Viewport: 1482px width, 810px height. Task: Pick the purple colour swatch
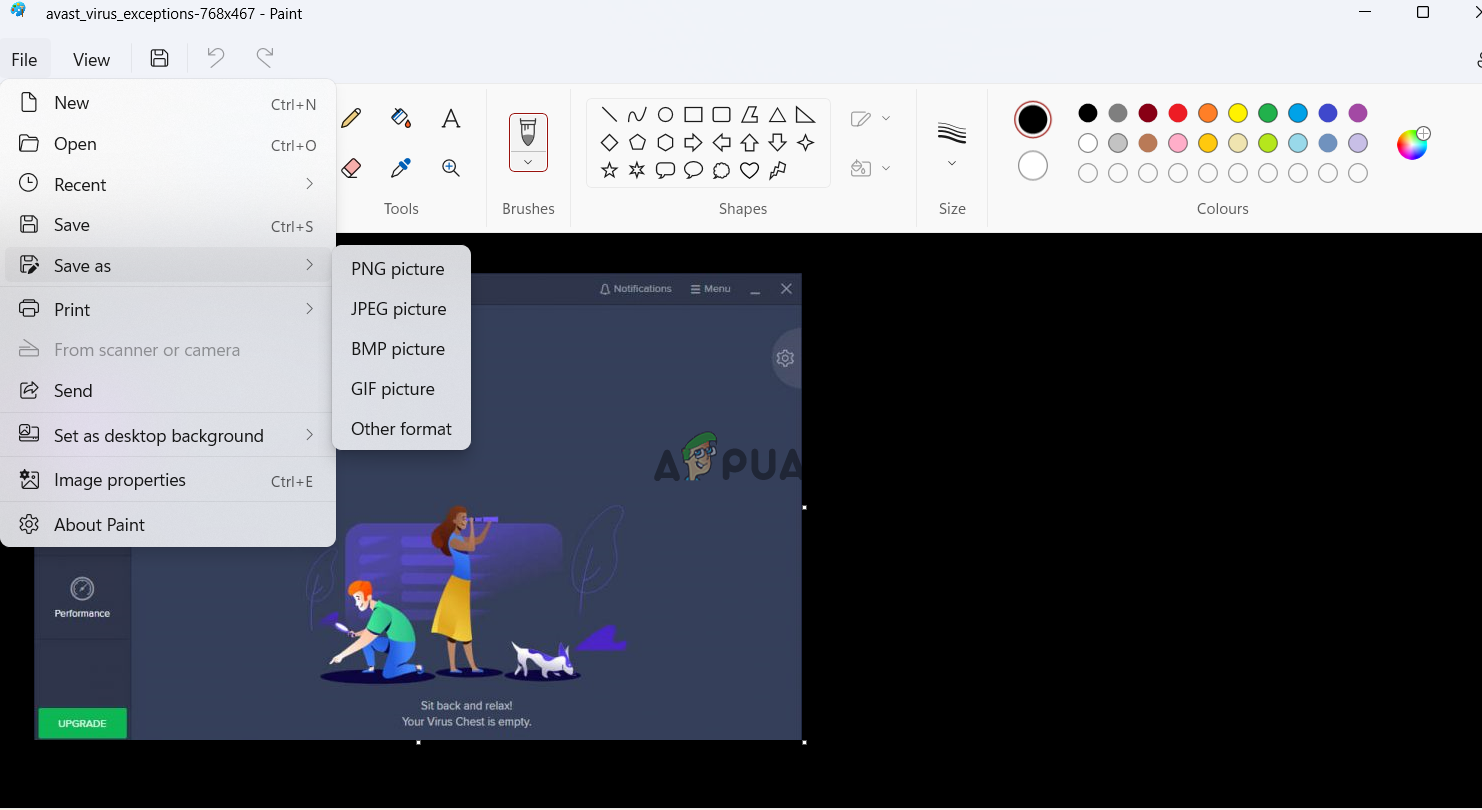coord(1358,113)
